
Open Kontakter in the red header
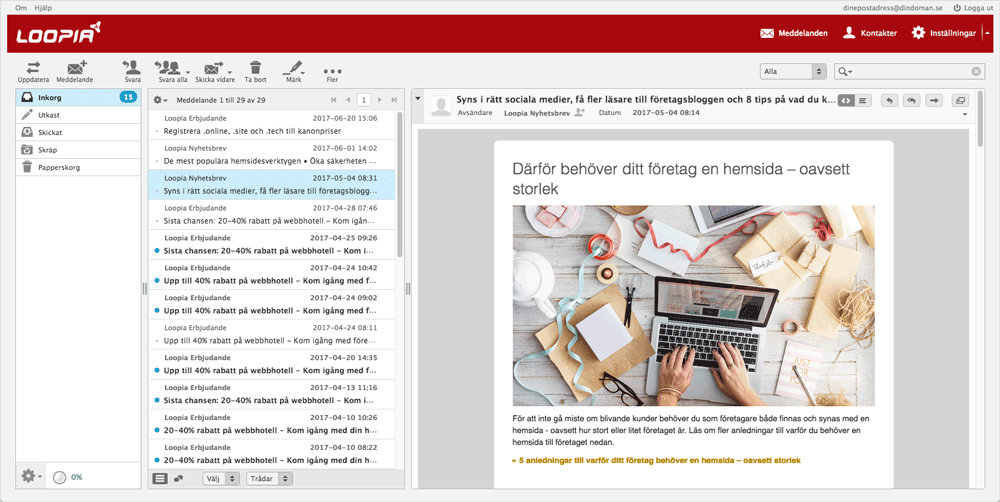tap(870, 33)
